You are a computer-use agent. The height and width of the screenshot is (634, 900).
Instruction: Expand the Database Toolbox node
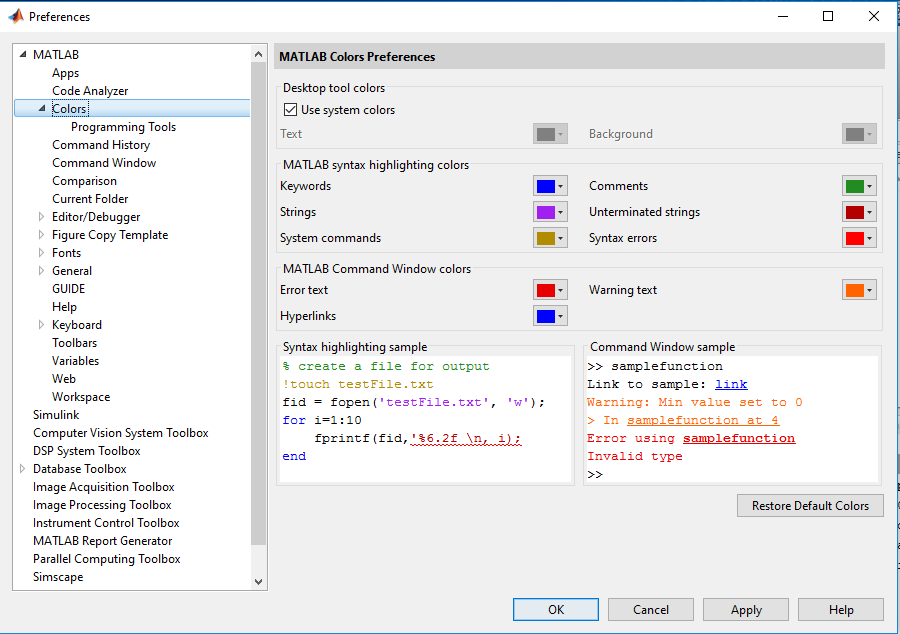22,469
